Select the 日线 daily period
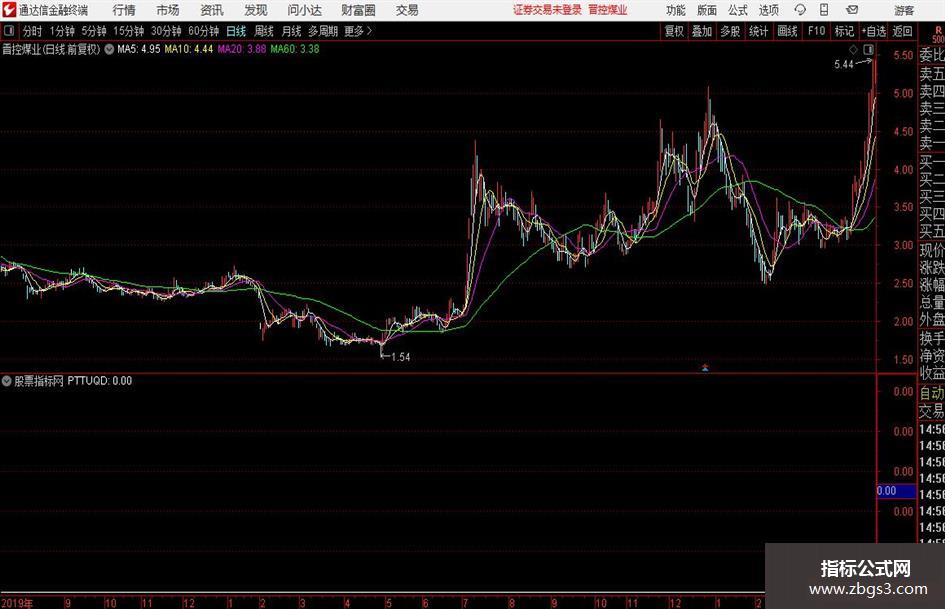The image size is (945, 609). click(236, 31)
